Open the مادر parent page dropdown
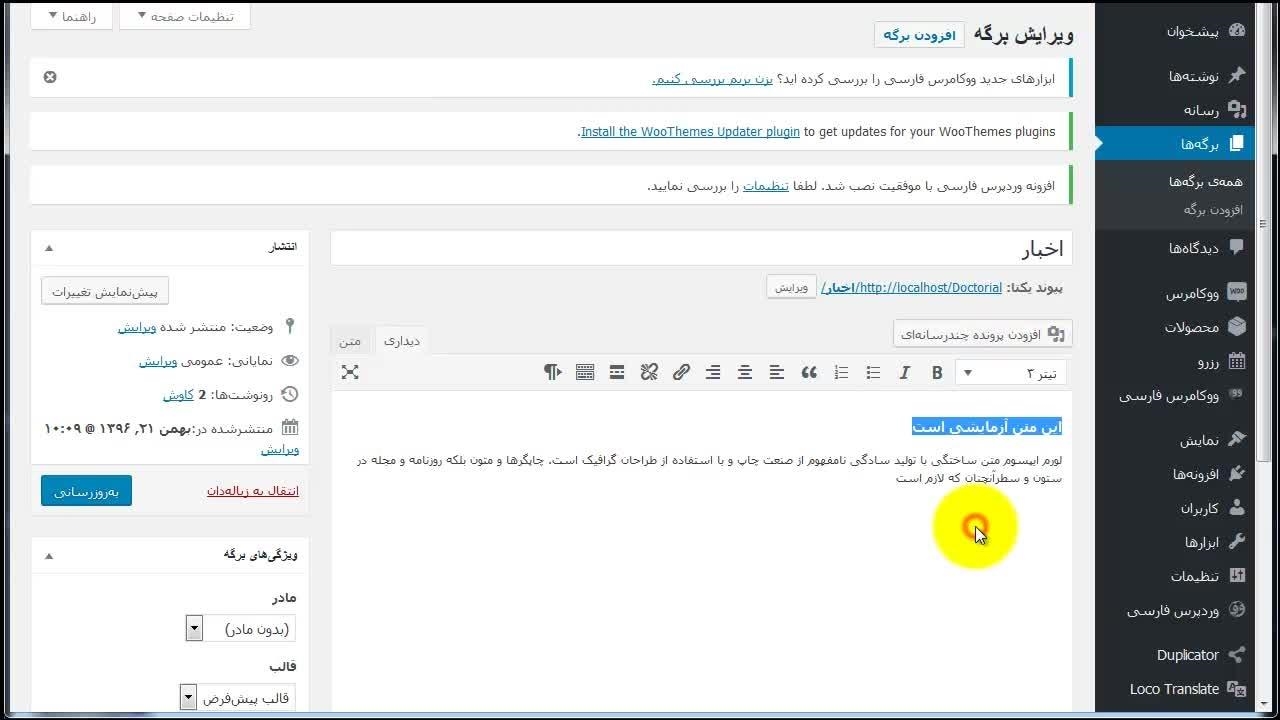1280x720 pixels. [240, 629]
